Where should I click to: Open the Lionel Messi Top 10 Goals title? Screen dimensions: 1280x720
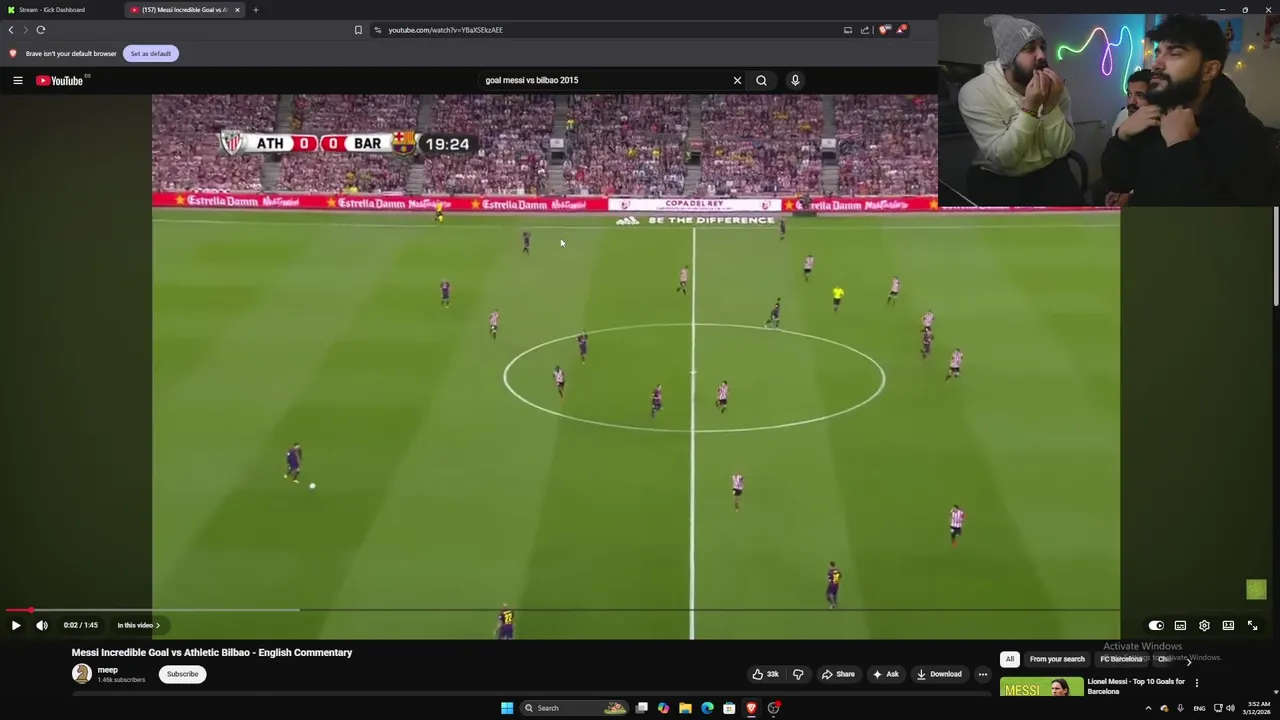tap(1136, 686)
